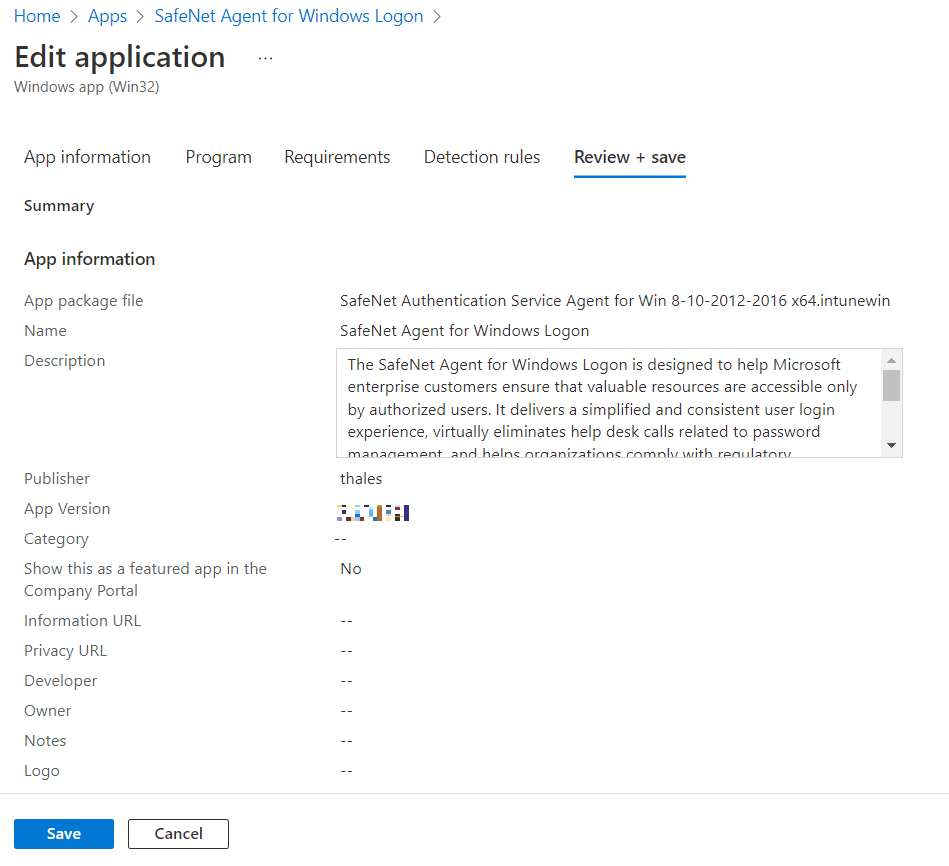The width and height of the screenshot is (949, 866).
Task: Switch to Program tab
Action: [x=218, y=157]
